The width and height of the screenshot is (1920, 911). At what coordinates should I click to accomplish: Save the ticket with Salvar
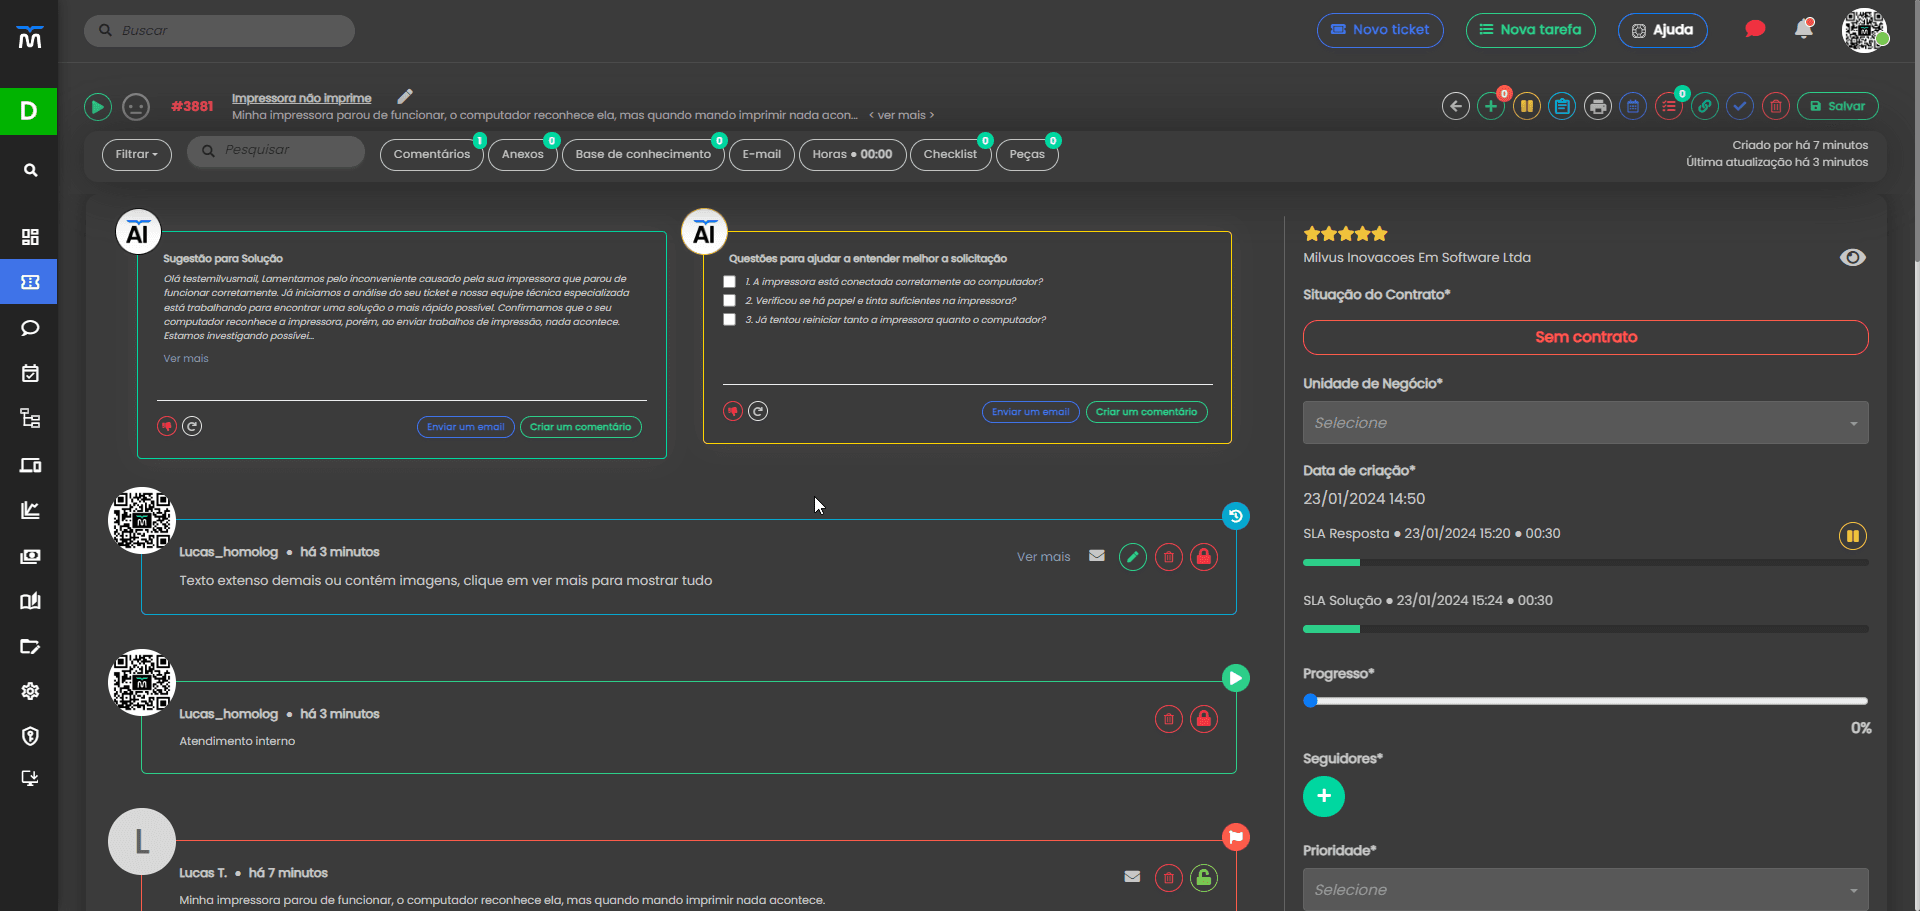[1838, 106]
